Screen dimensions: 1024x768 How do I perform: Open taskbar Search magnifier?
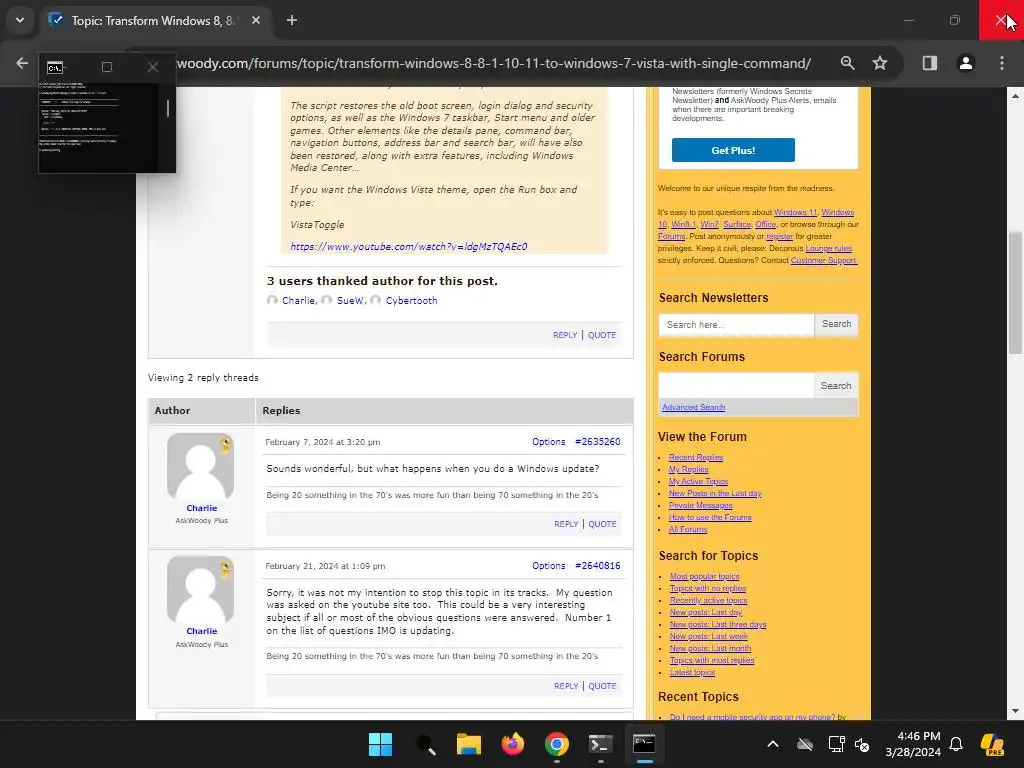pos(425,744)
